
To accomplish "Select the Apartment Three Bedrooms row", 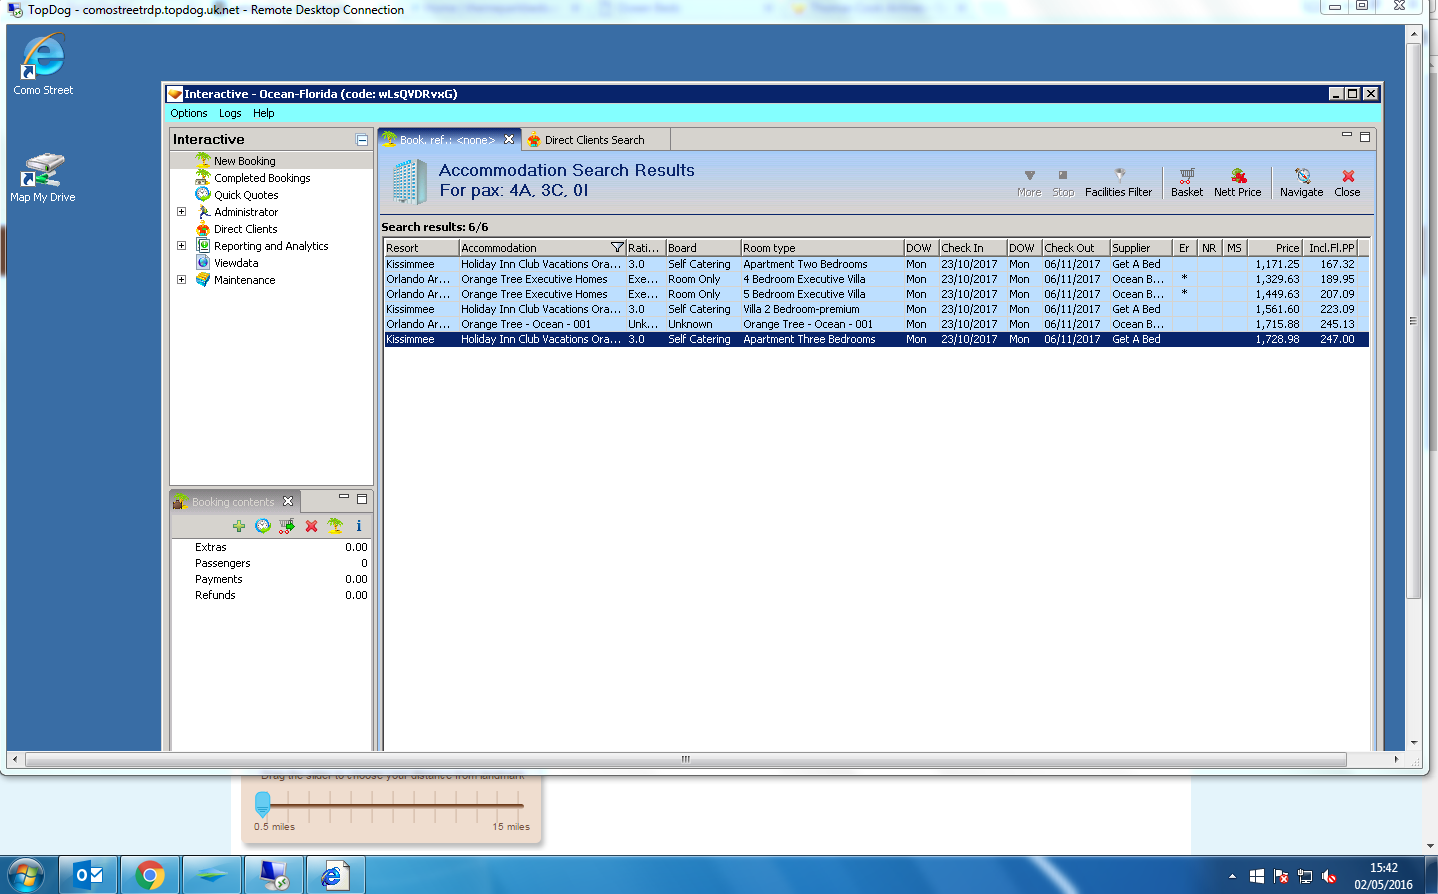I will click(876, 339).
